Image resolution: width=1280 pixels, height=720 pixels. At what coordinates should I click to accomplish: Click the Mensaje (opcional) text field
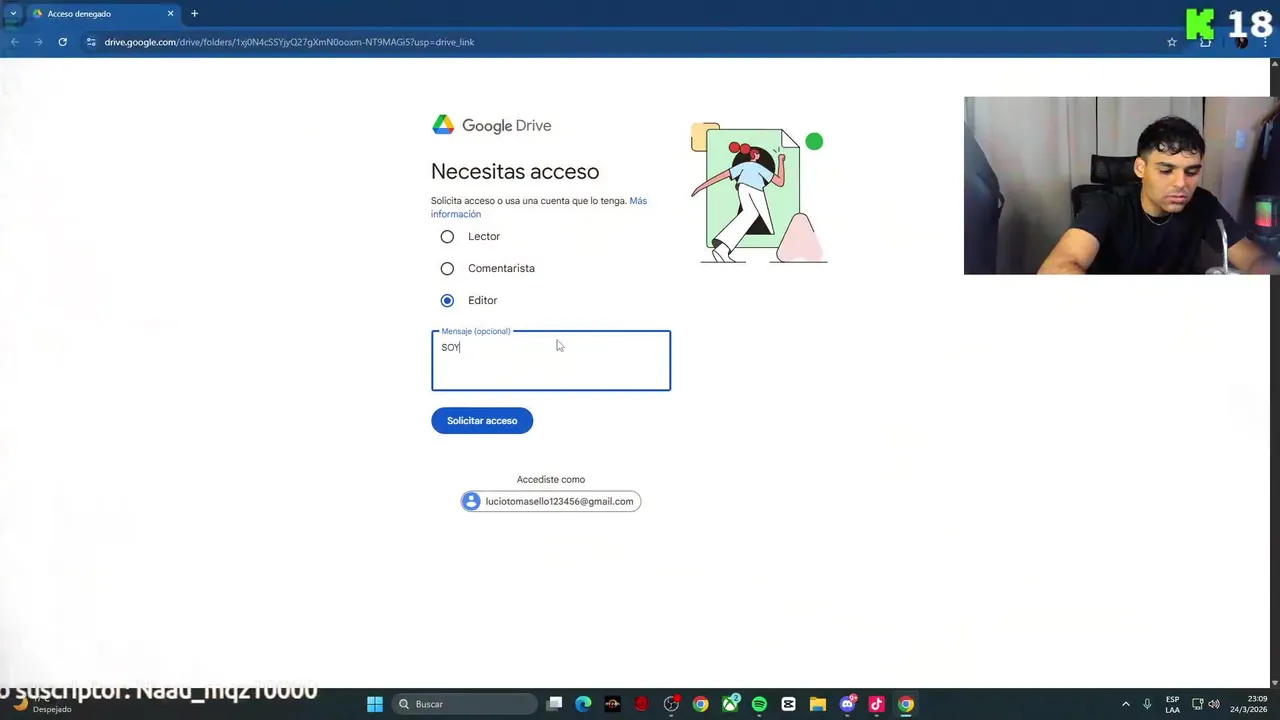(551, 361)
